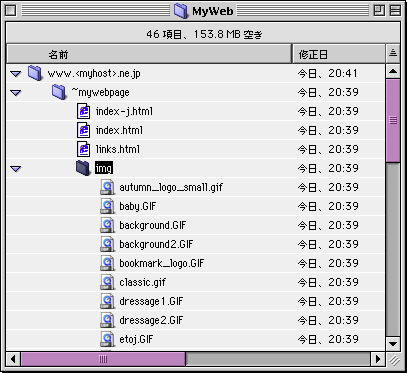Click the vertical scrollbar purple thumb
This screenshot has width=407, height=373.
pos(393,120)
